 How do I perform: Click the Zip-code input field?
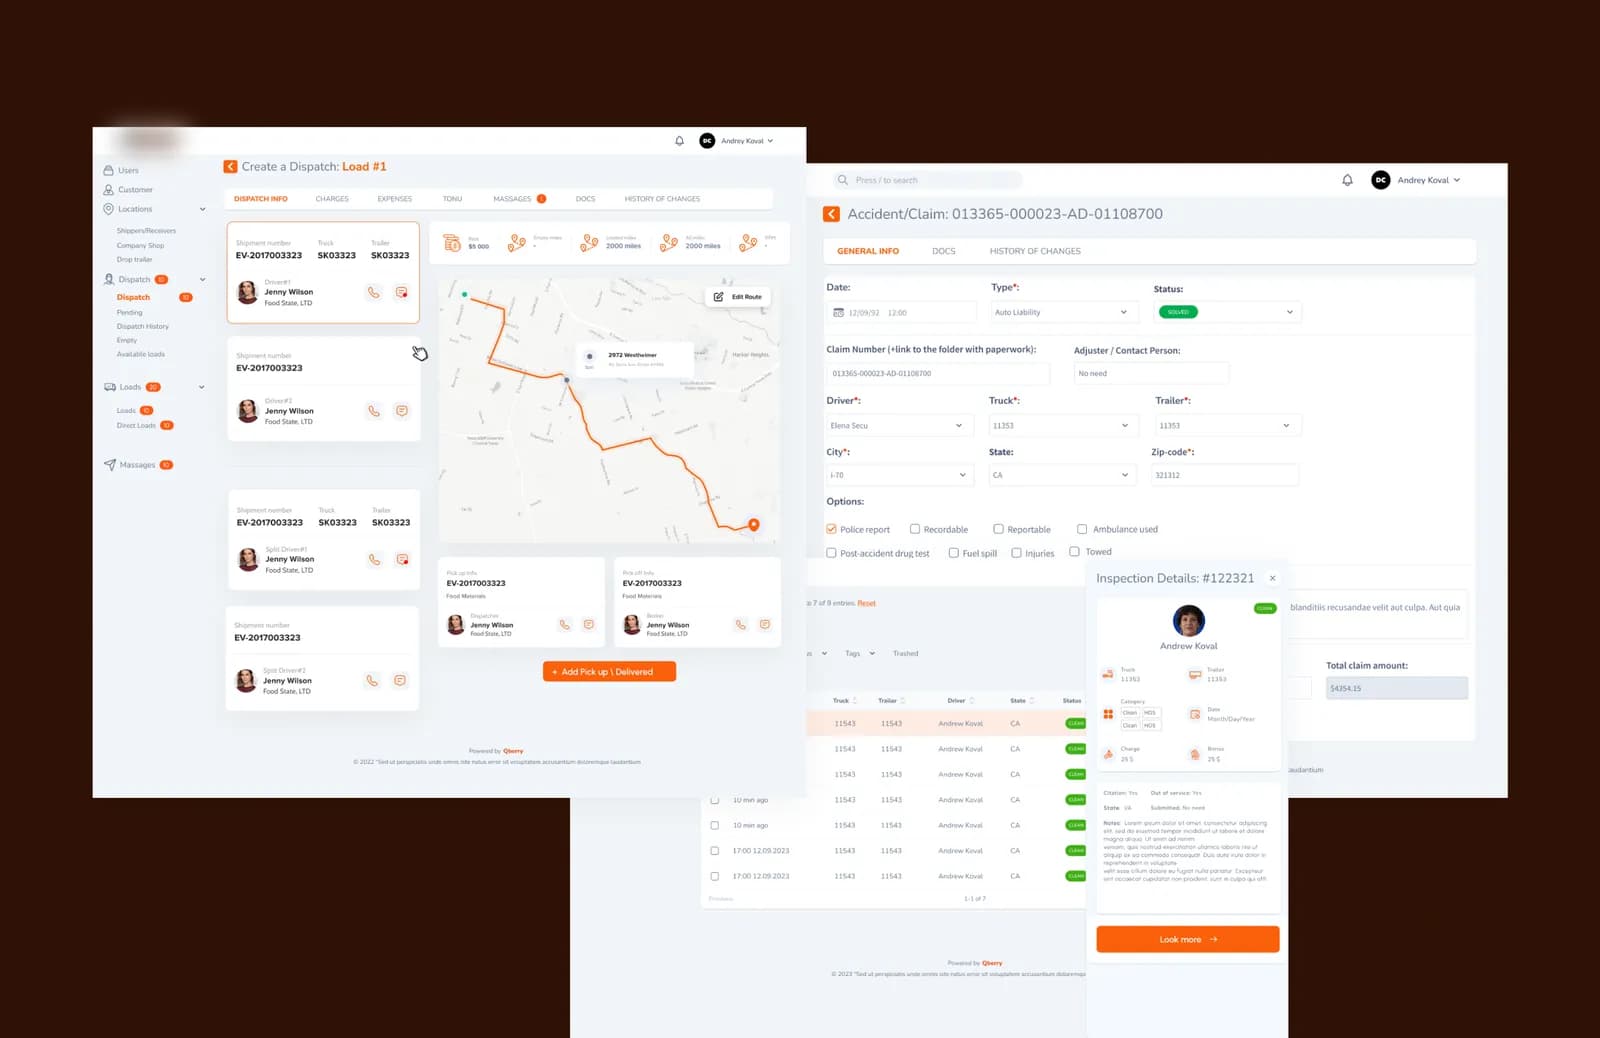1225,475
